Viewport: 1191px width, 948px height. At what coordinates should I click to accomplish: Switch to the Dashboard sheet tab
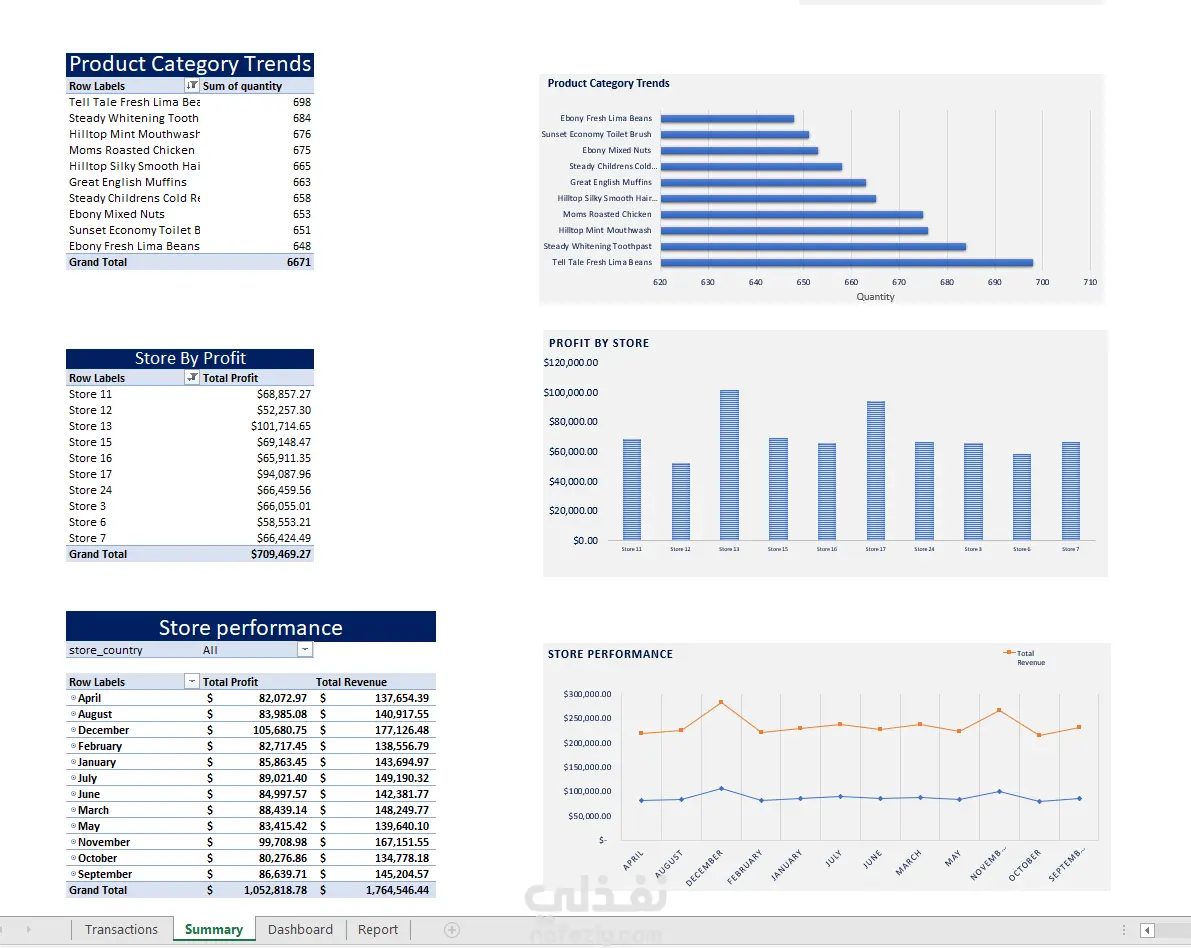pyautogui.click(x=300, y=930)
